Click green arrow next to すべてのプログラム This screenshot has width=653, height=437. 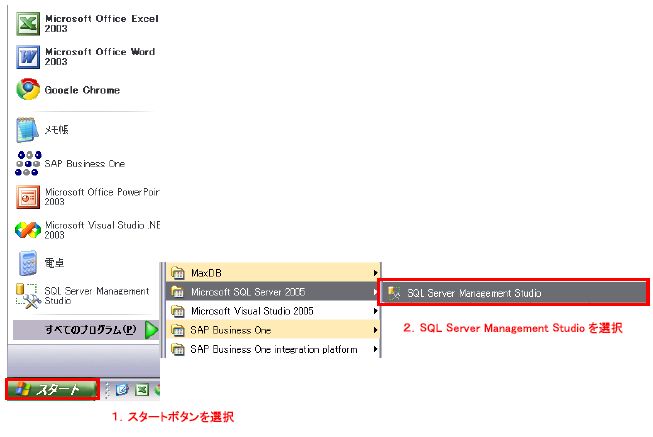152,330
